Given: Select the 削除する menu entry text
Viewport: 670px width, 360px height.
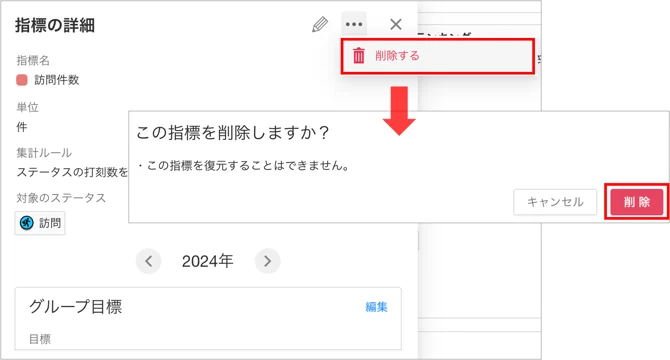Looking at the screenshot, I should pyautogui.click(x=397, y=56).
